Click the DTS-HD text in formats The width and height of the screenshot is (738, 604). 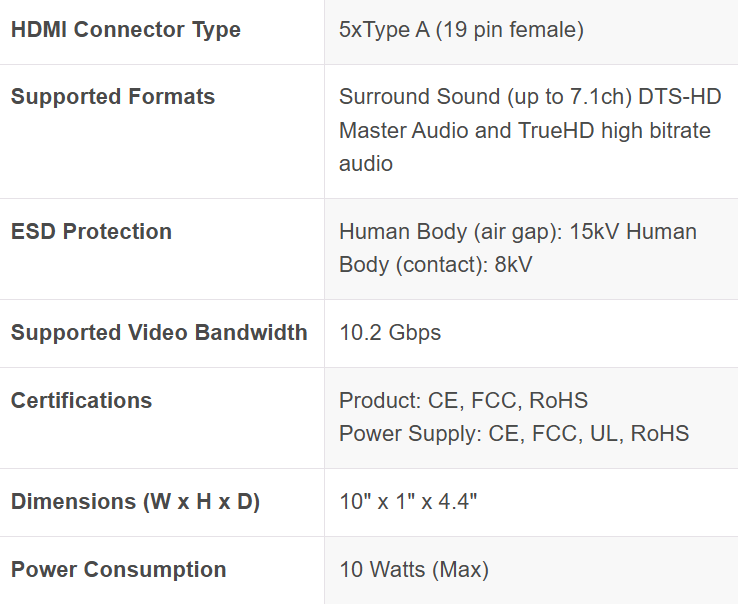point(680,97)
